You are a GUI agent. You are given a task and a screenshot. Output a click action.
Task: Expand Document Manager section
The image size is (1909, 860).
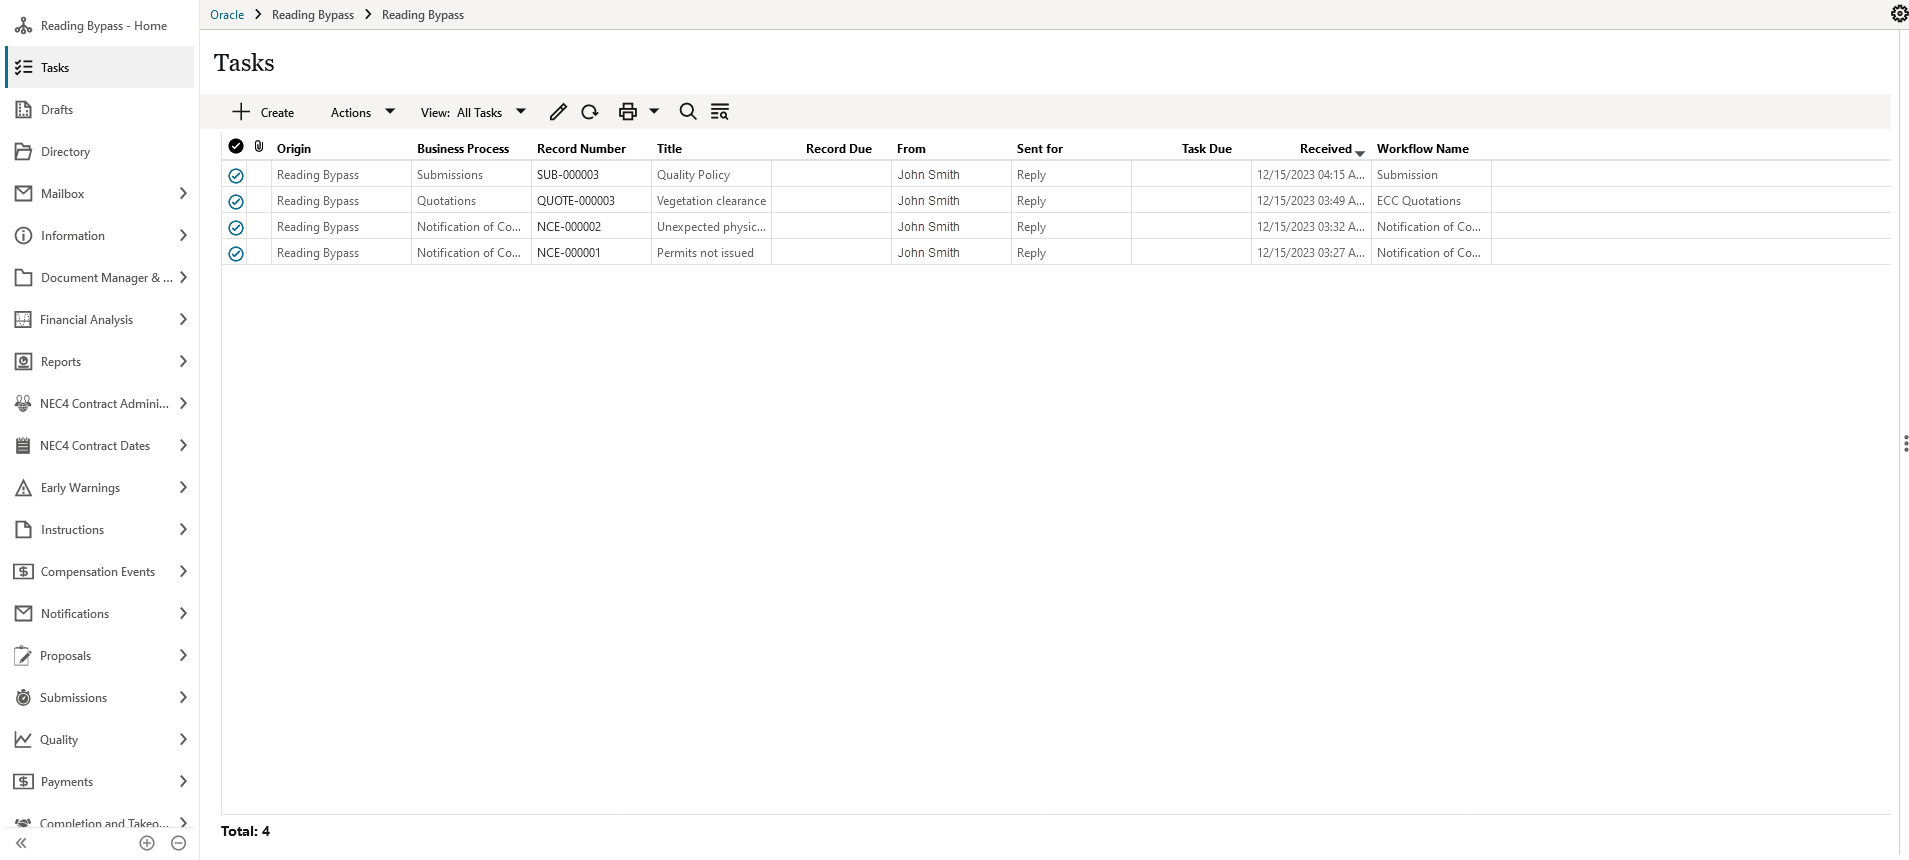pos(183,278)
